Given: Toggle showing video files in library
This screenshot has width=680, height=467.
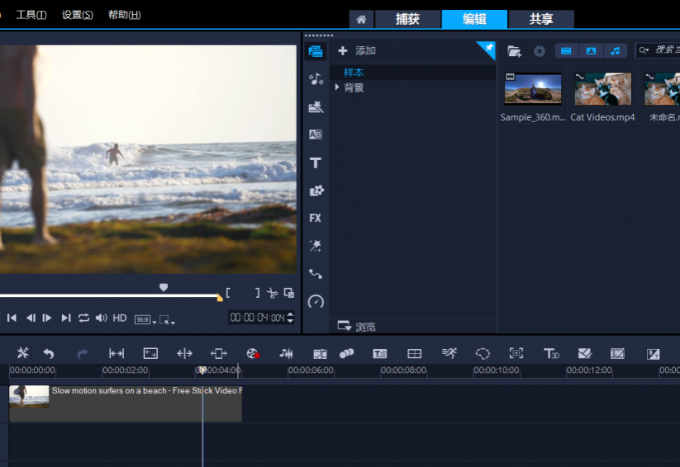Looking at the screenshot, I should [x=565, y=51].
